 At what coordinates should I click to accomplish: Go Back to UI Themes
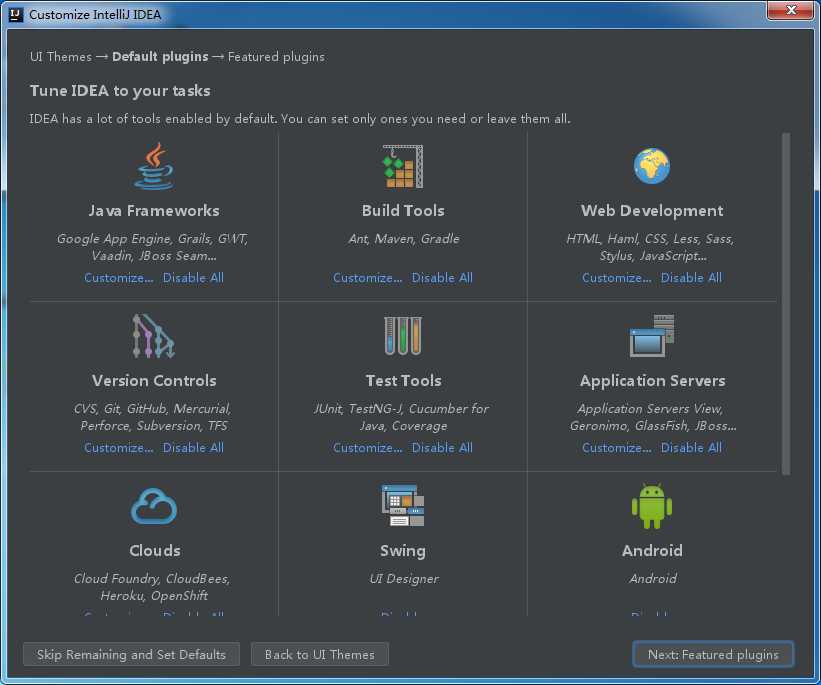320,655
